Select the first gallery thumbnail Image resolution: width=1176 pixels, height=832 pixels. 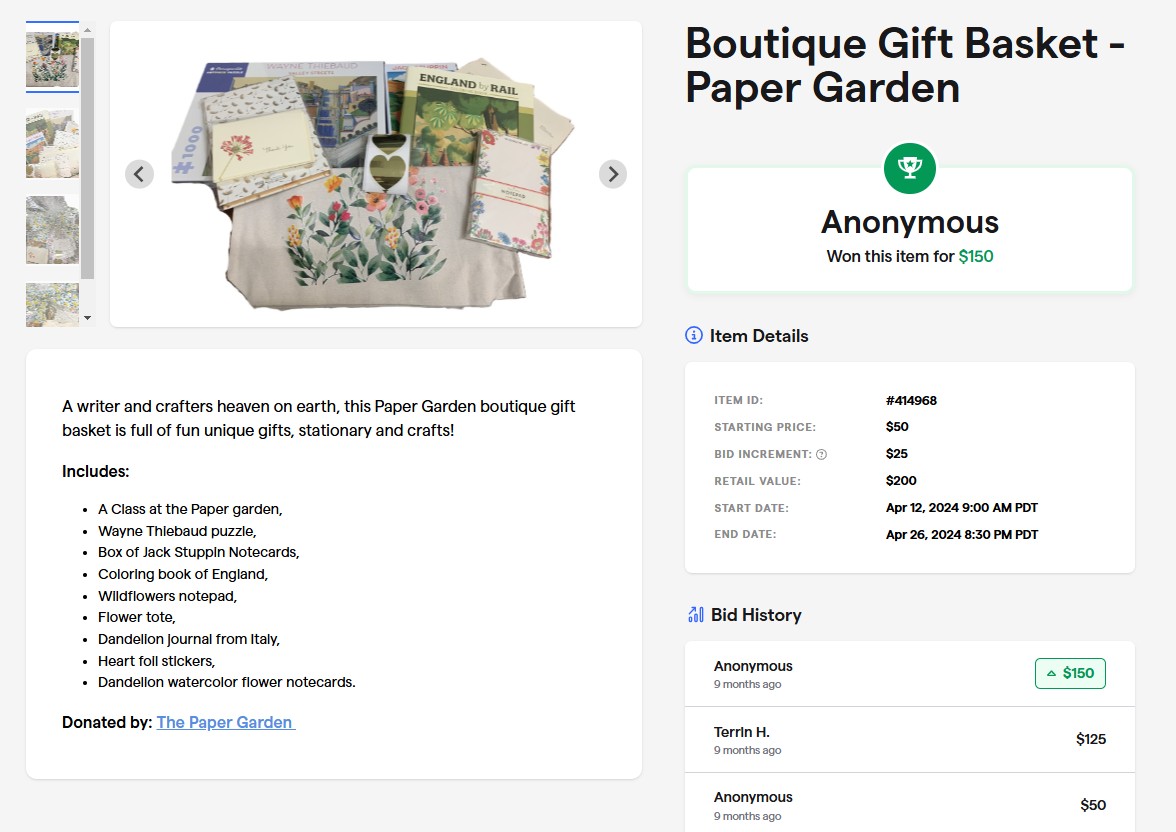52,58
